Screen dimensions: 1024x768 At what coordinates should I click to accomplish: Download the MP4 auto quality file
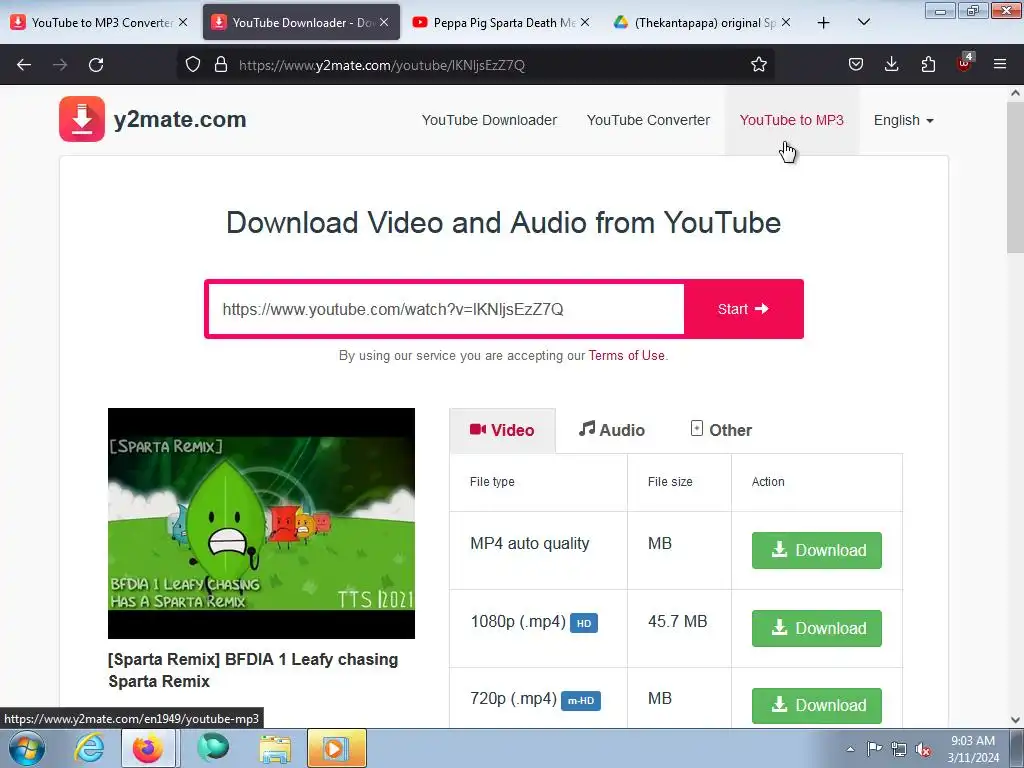coord(816,551)
